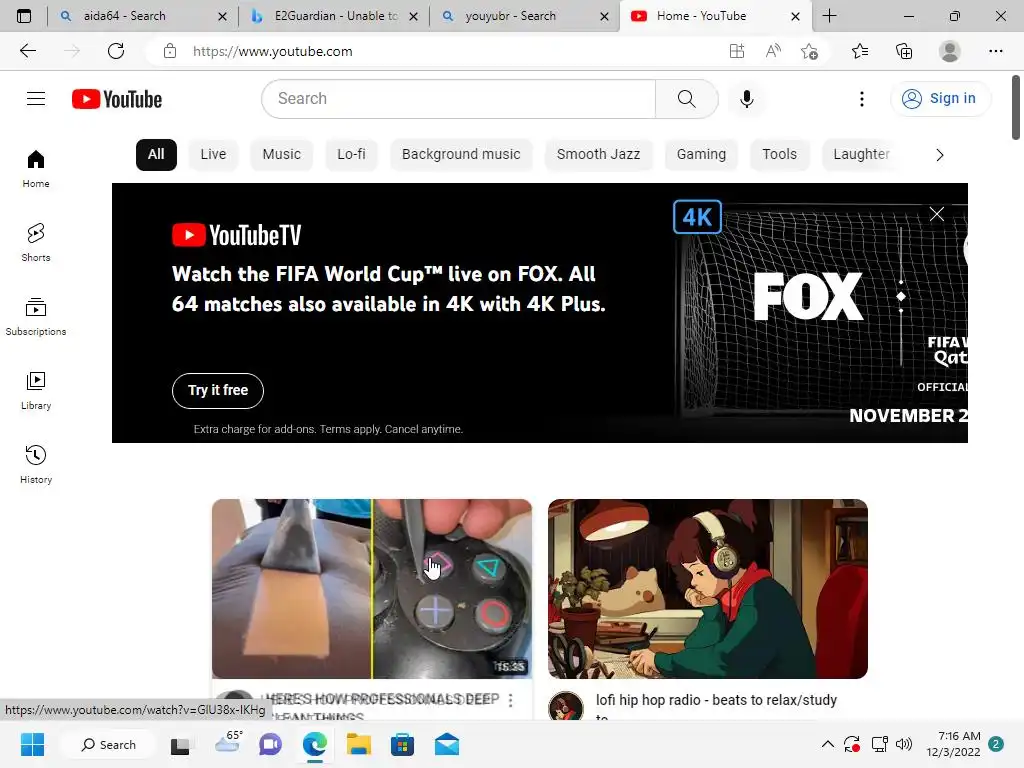The height and width of the screenshot is (768, 1024).
Task: Open Mail app from taskbar
Action: coord(447,744)
